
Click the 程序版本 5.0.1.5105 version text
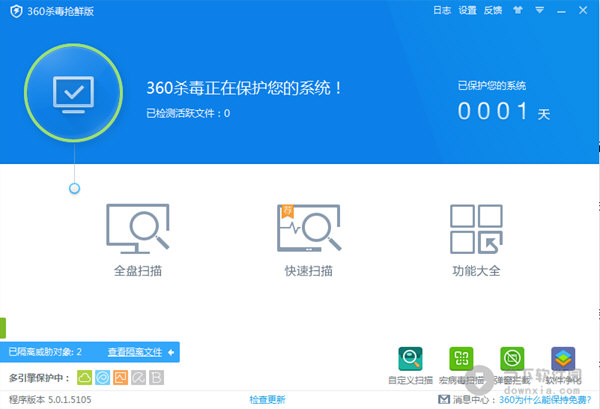(50, 400)
